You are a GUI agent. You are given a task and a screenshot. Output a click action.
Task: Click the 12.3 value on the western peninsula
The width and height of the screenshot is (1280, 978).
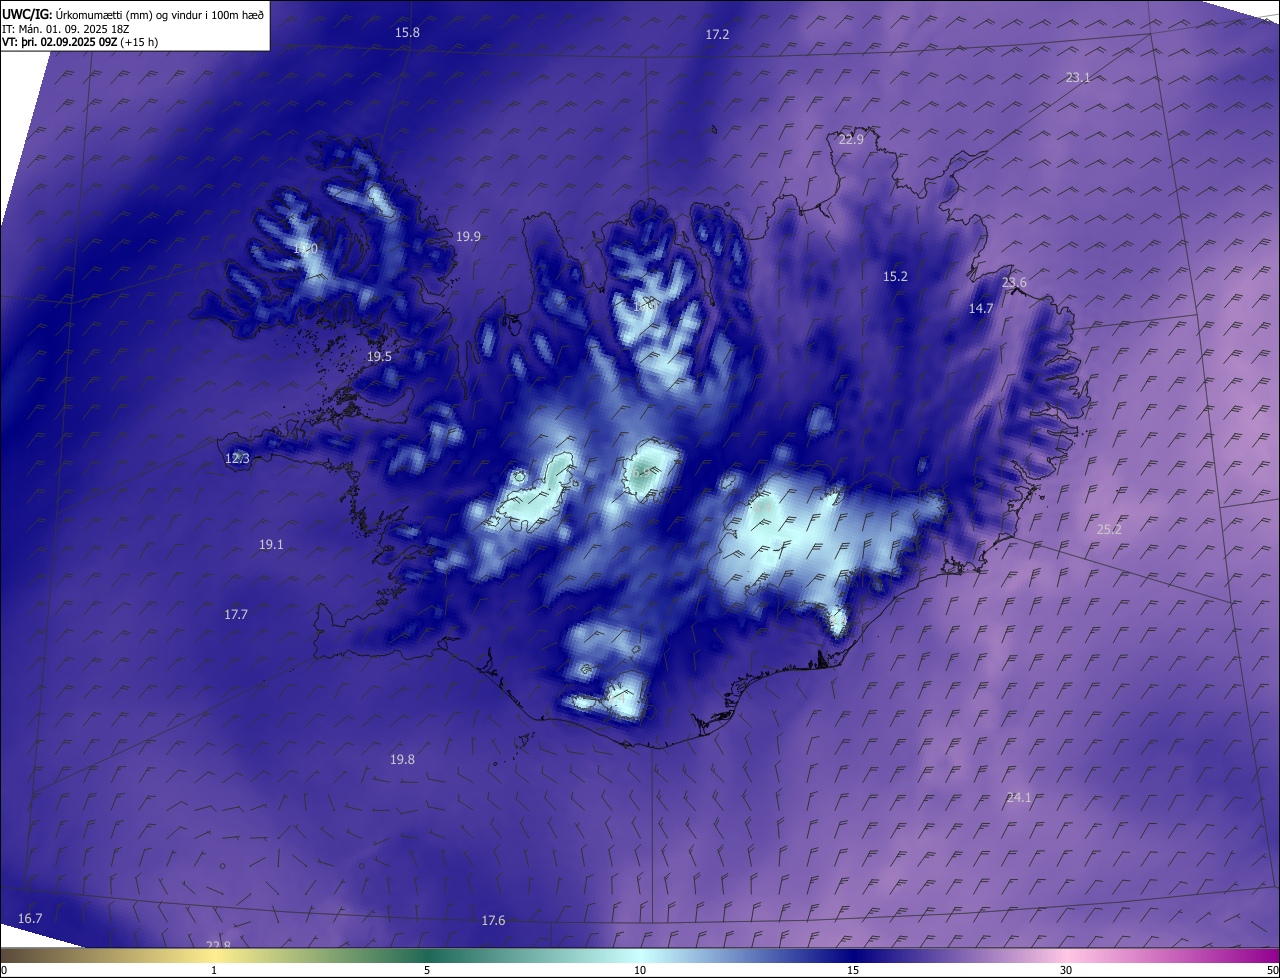pyautogui.click(x=237, y=459)
